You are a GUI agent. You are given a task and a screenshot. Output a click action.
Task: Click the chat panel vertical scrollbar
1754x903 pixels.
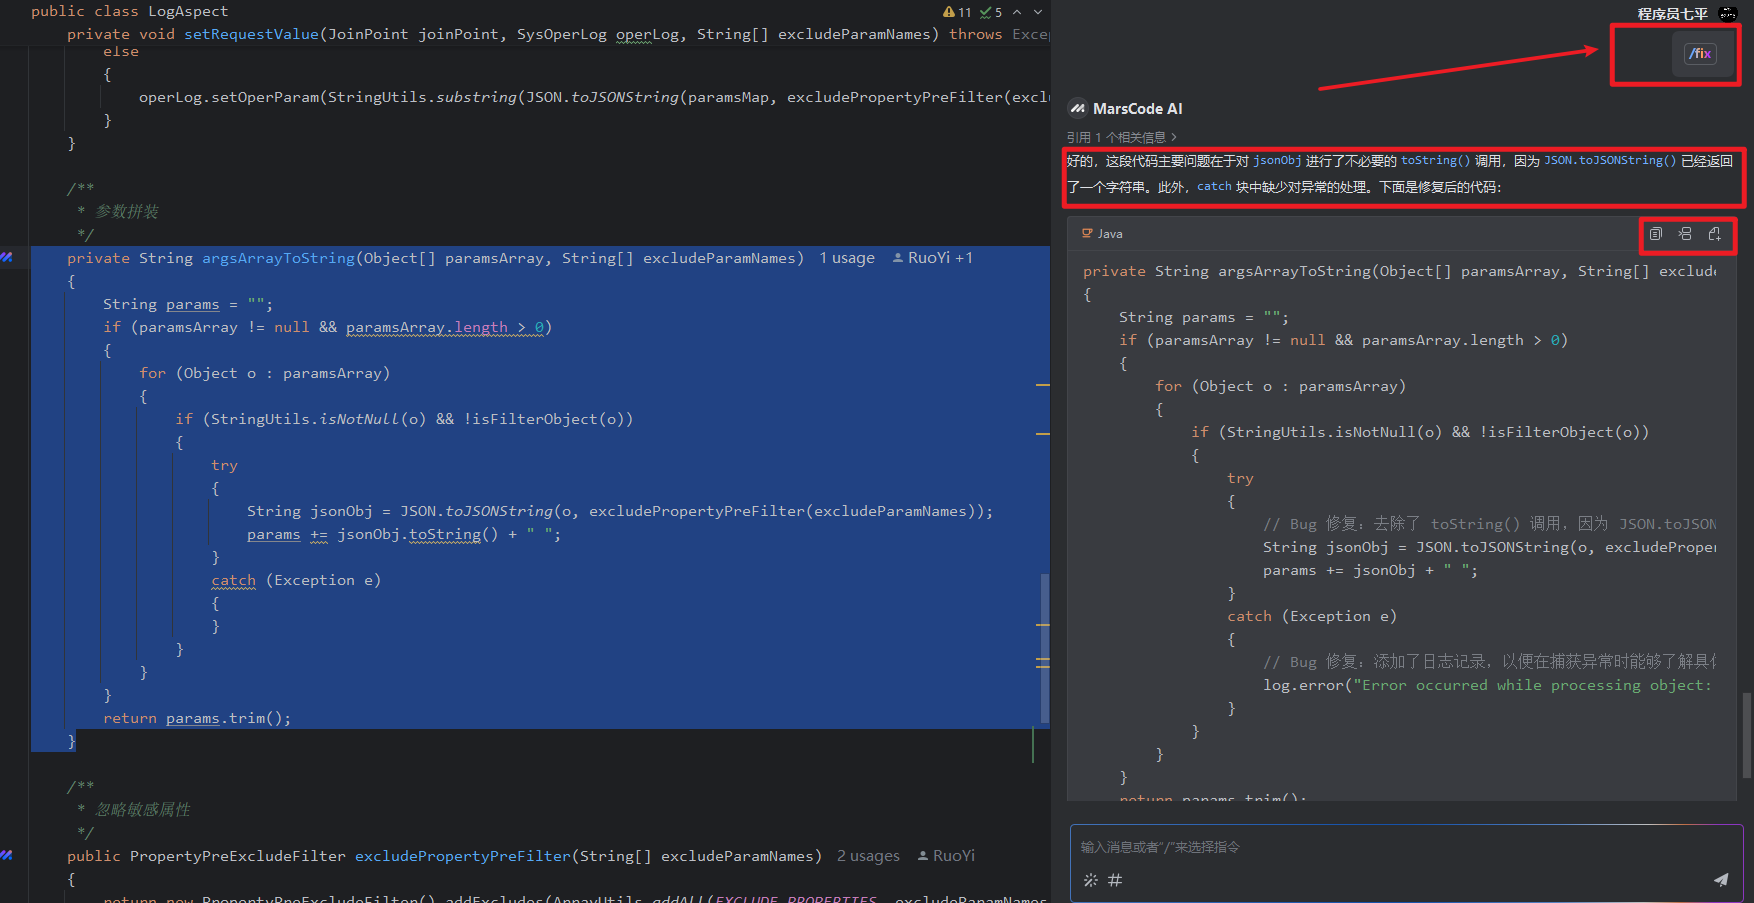click(x=1747, y=735)
